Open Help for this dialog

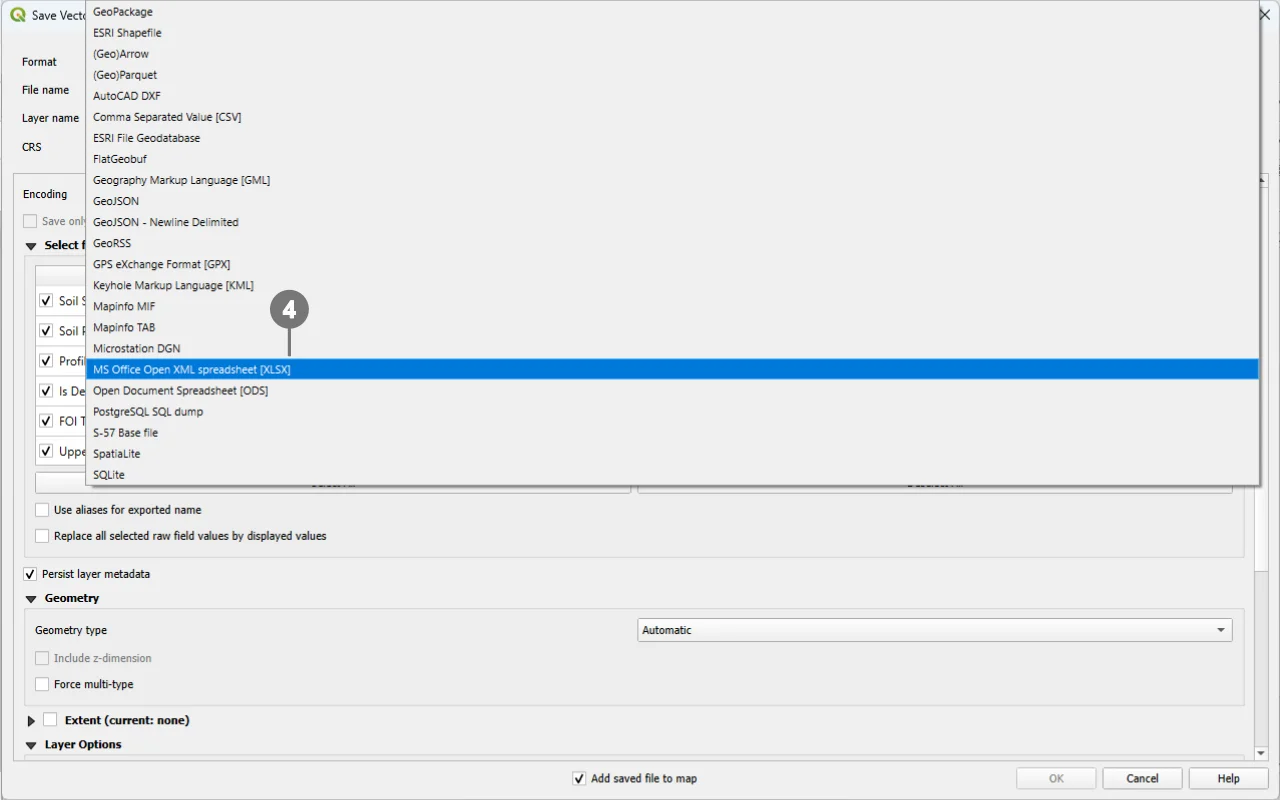point(1228,779)
